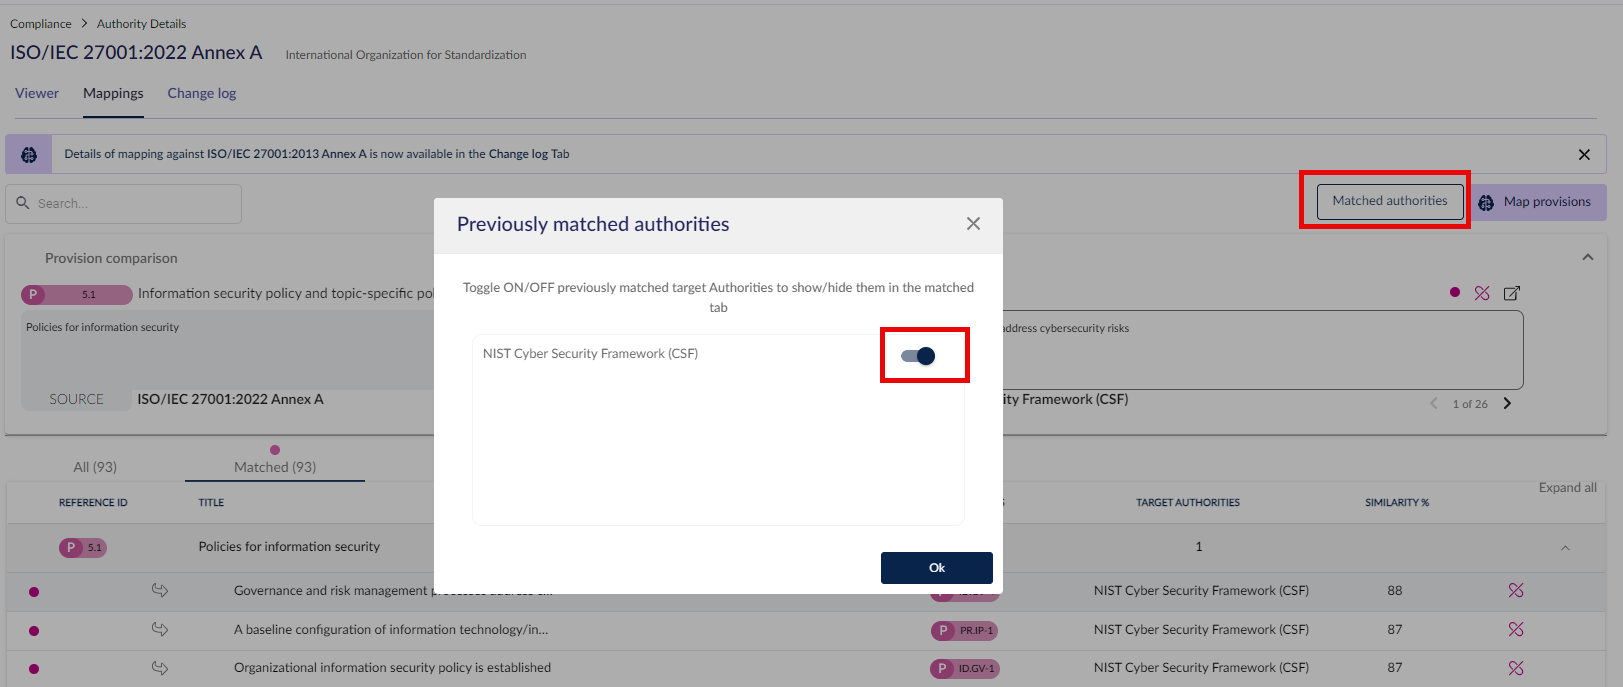
Task: Open the Matched authorities button
Action: pyautogui.click(x=1389, y=201)
